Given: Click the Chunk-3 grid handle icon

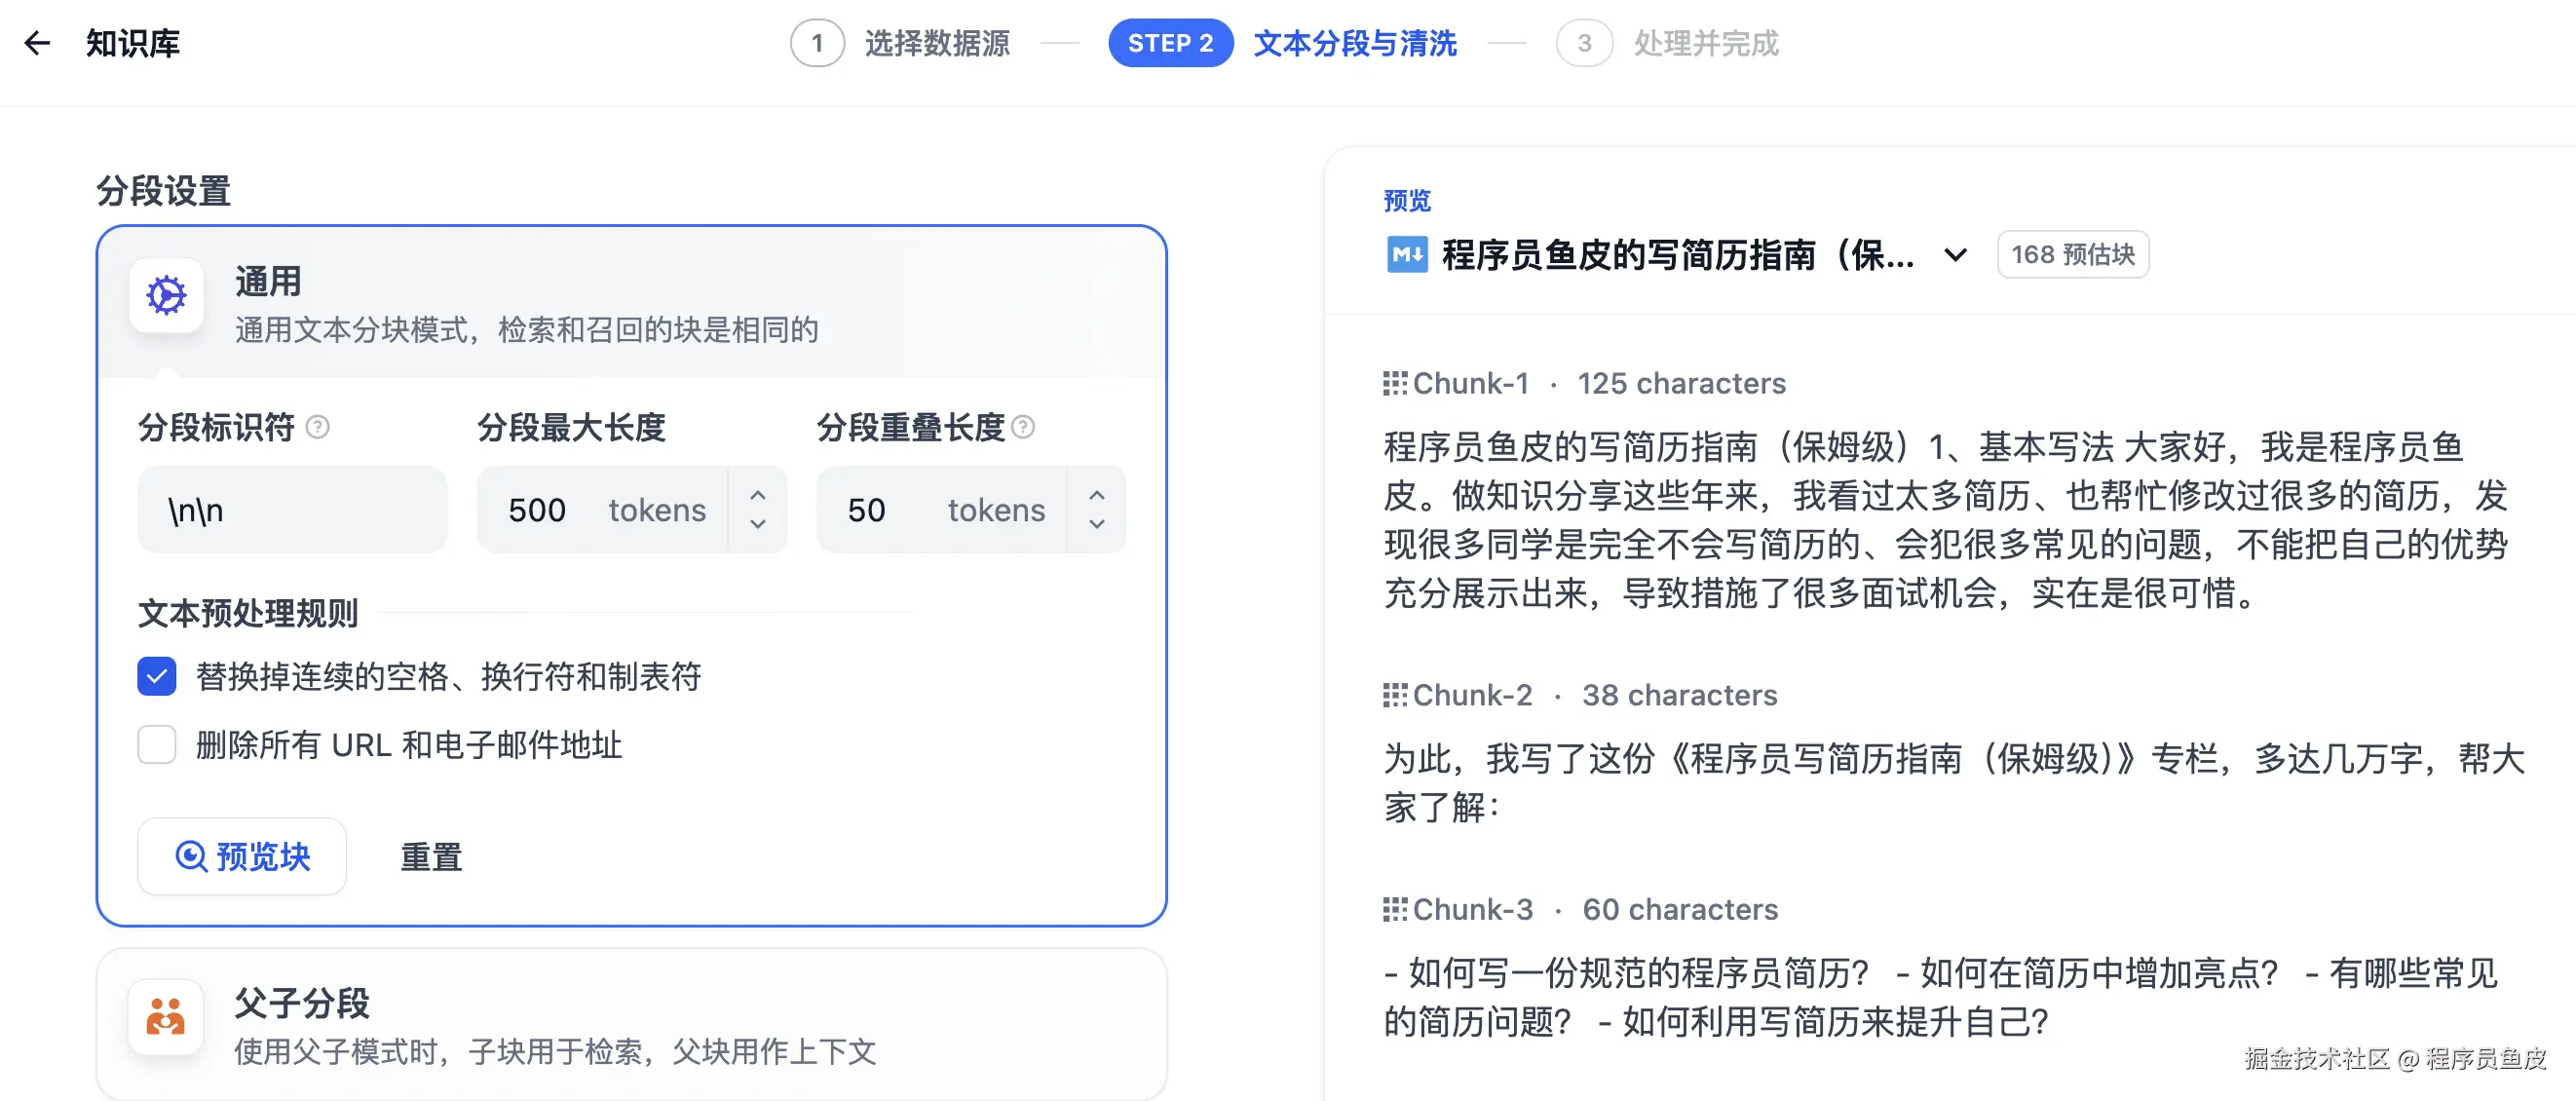Looking at the screenshot, I should click(x=1394, y=910).
